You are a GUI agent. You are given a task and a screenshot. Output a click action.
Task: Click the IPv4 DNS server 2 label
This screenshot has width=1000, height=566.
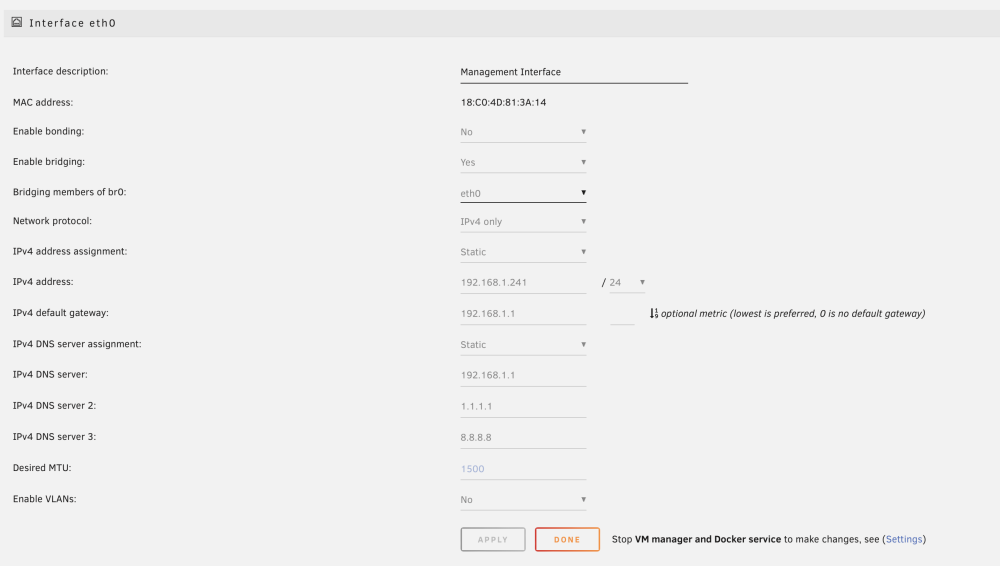[54, 405]
